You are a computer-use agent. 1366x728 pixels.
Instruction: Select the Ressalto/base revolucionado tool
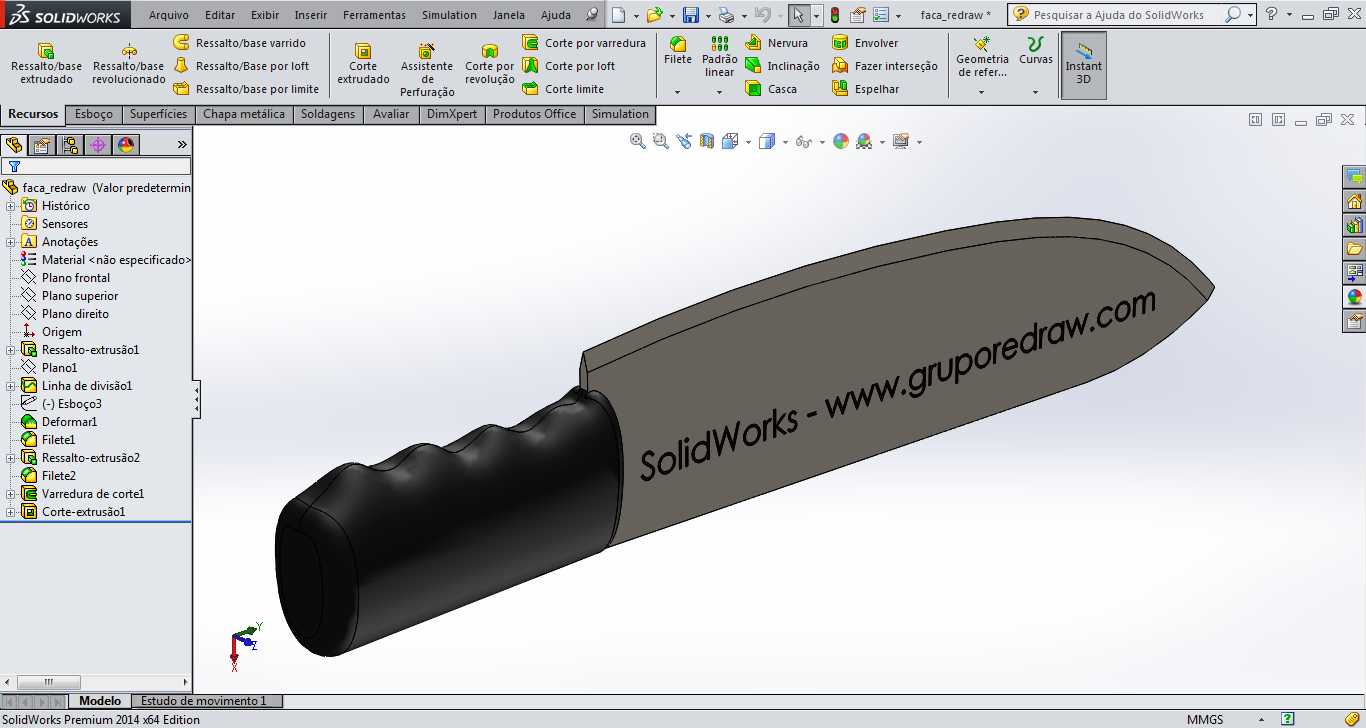(128, 63)
